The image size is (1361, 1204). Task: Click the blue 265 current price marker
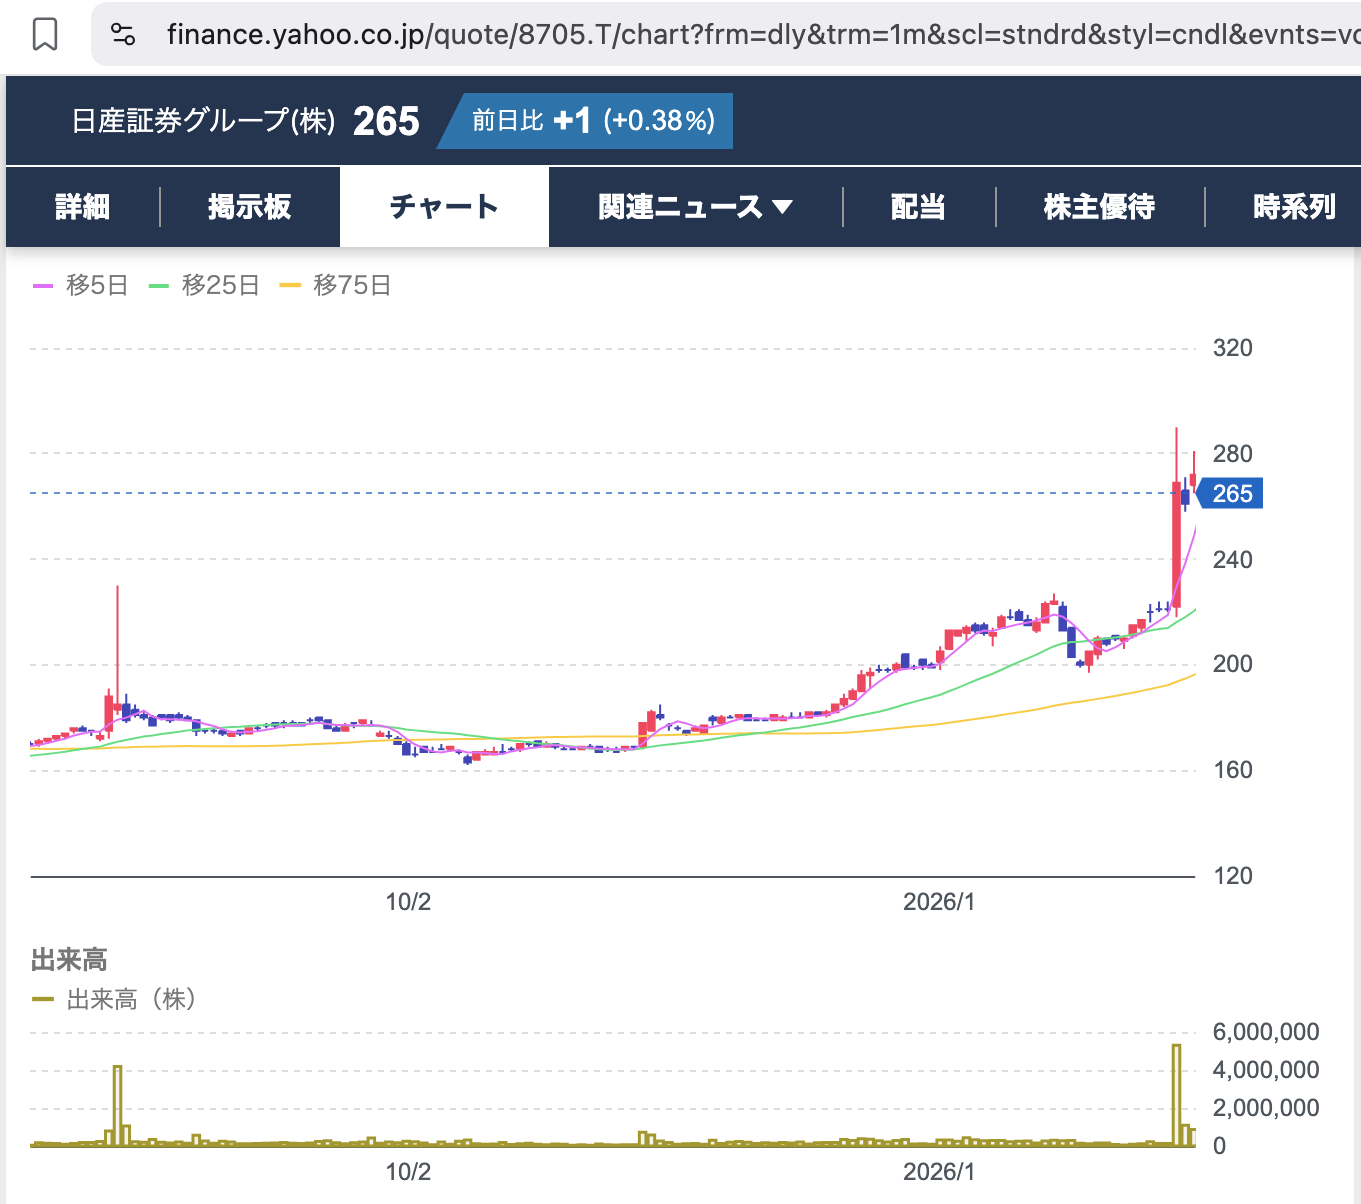[1231, 494]
